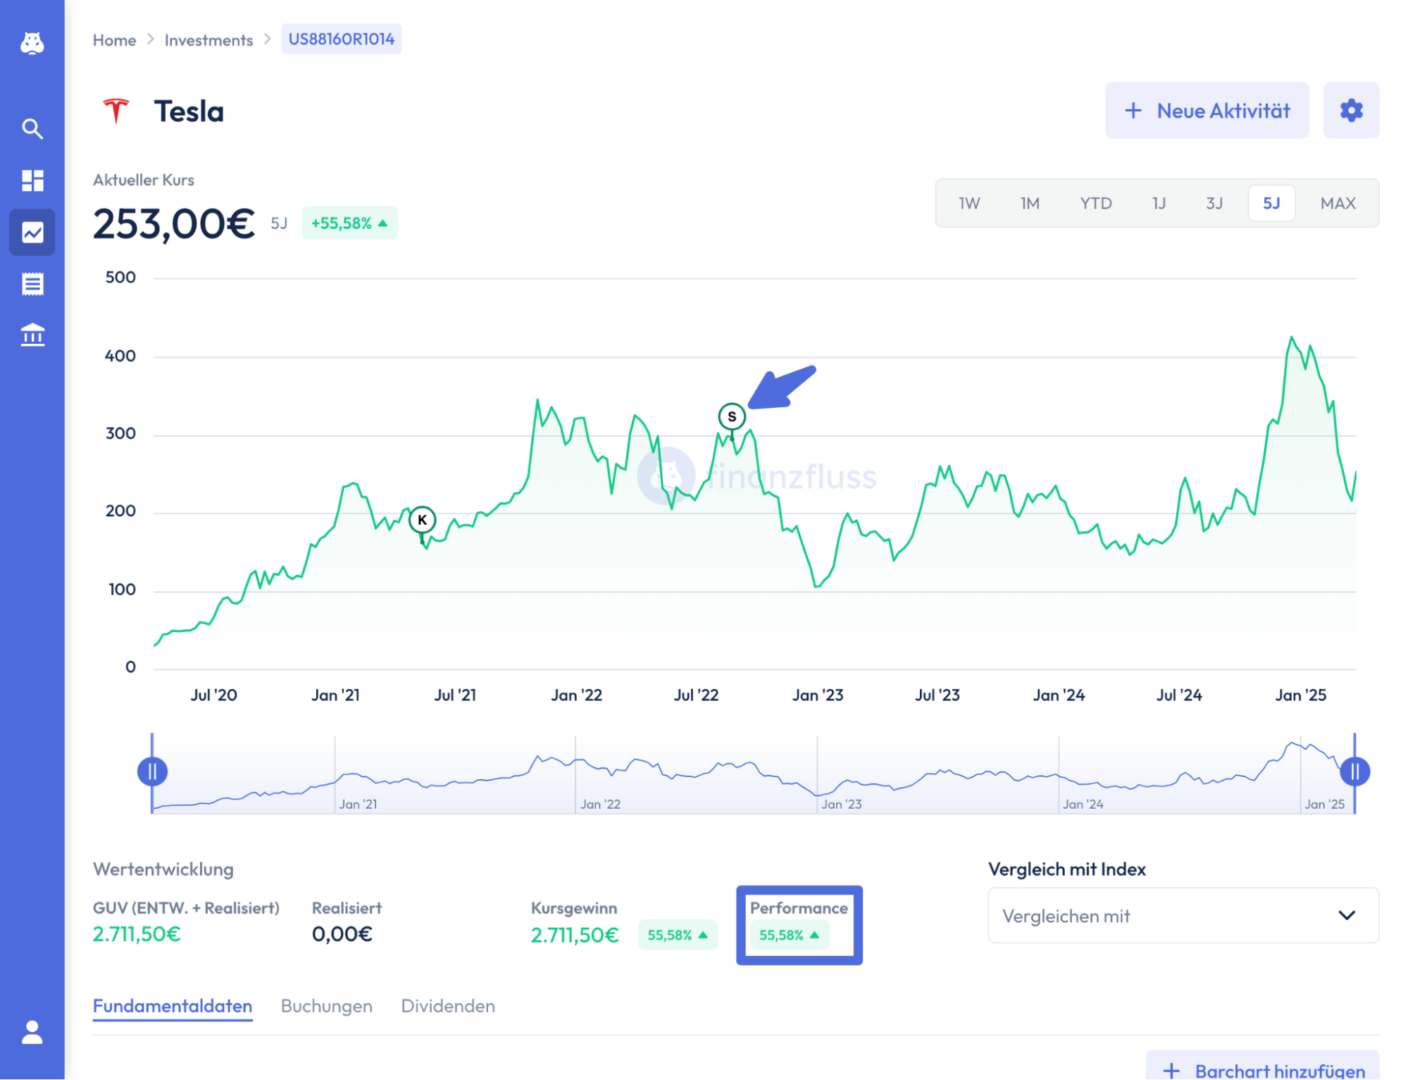Select the MAX time range
This screenshot has height=1080, width=1408.
[1338, 203]
